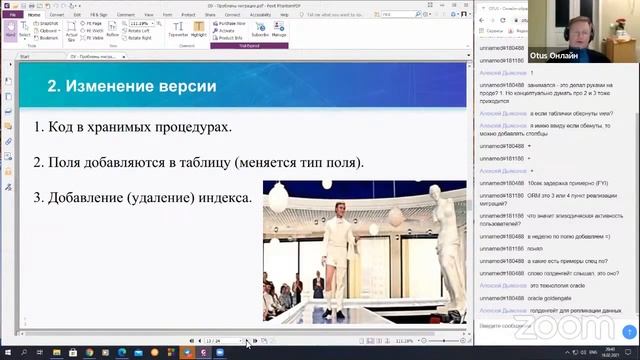Go to first page button
Screen dimensions: 640x360
coord(192,341)
